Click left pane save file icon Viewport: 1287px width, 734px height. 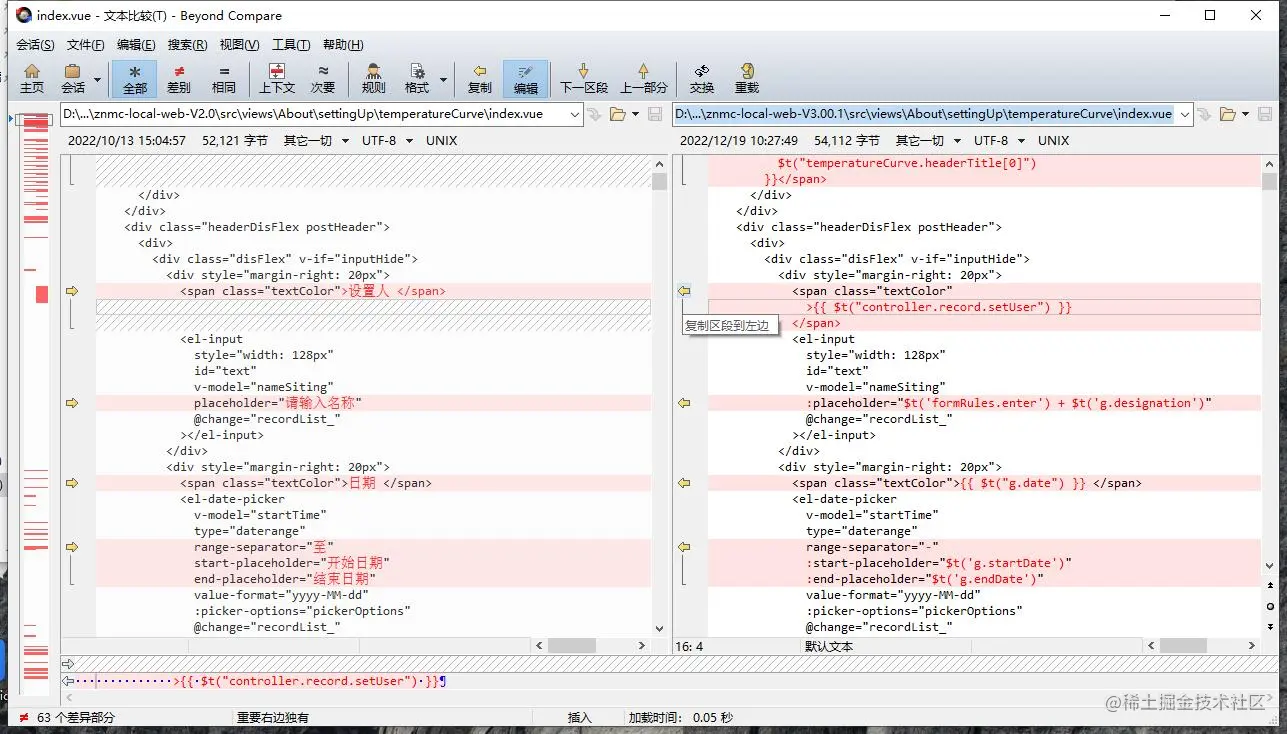[x=656, y=114]
